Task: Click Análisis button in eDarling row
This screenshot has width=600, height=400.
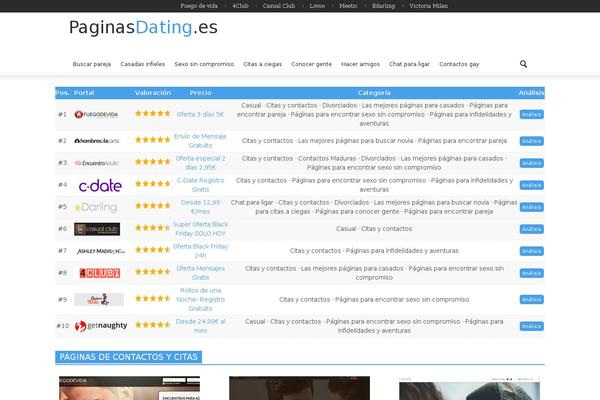Action: click(532, 207)
